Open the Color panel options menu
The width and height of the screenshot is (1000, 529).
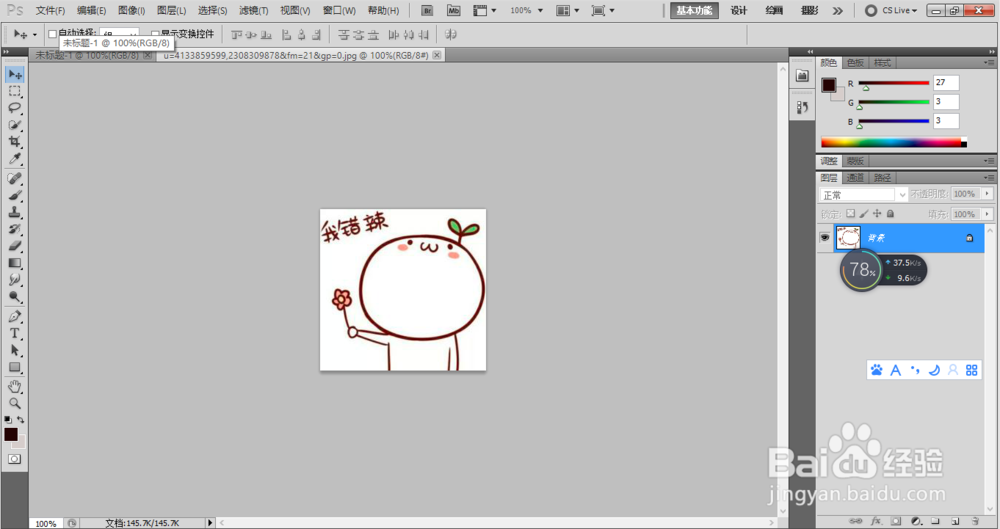click(x=989, y=63)
